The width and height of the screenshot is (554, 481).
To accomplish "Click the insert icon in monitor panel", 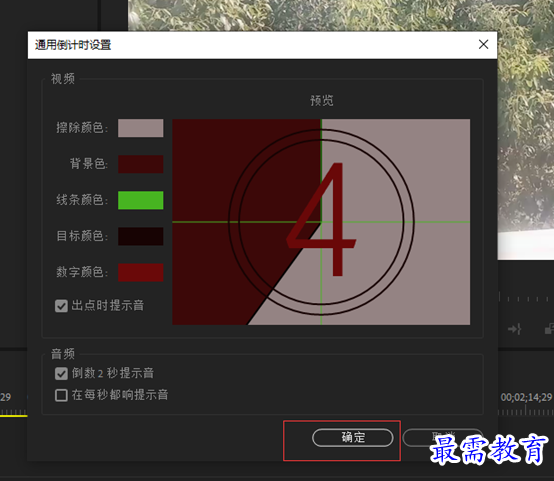I will tap(514, 329).
